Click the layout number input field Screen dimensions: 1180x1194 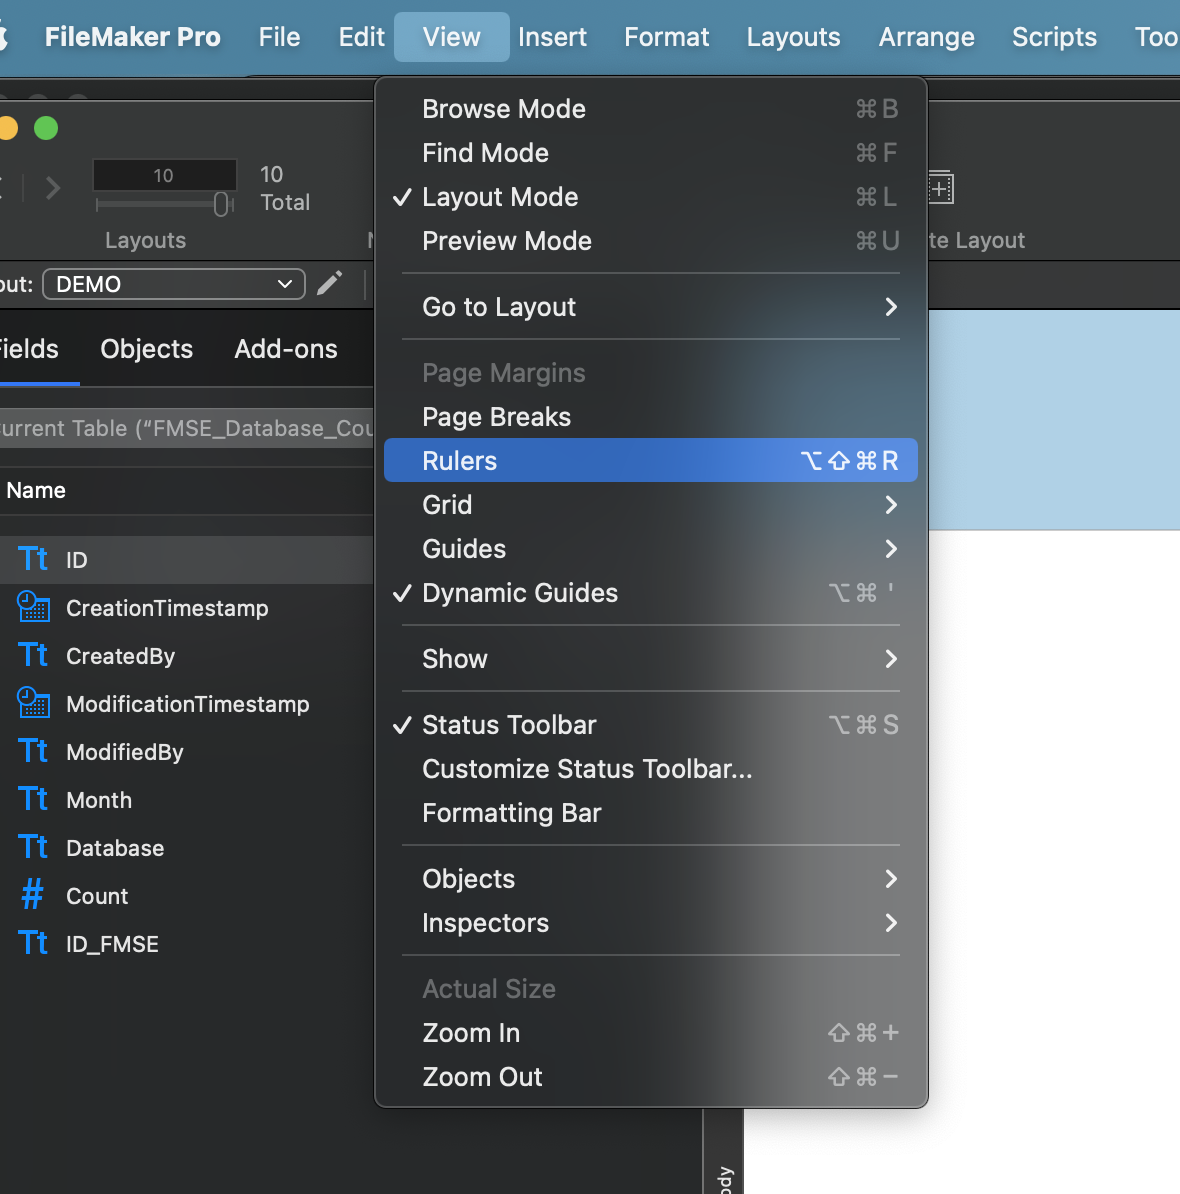point(164,175)
